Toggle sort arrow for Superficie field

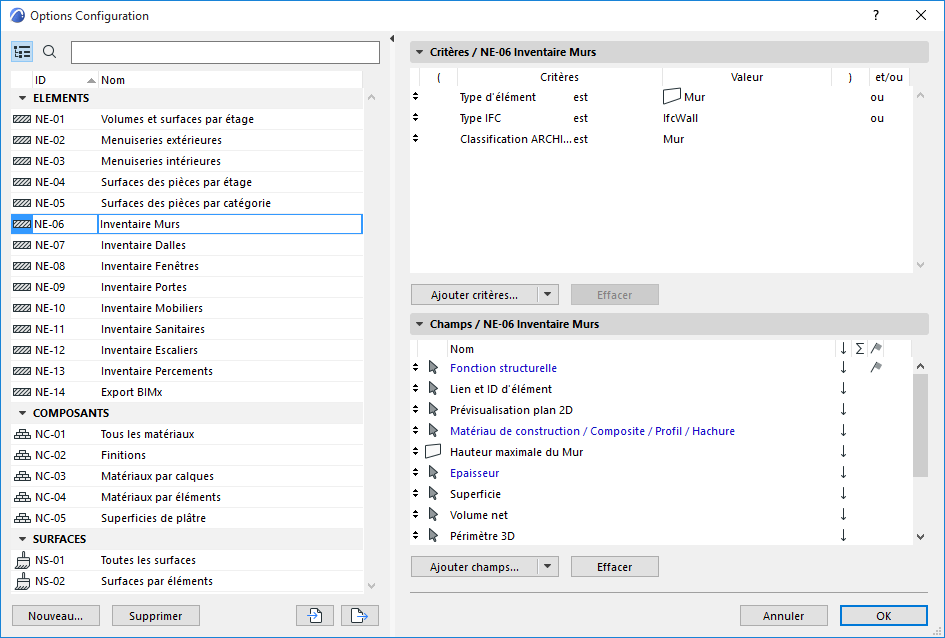point(843,494)
